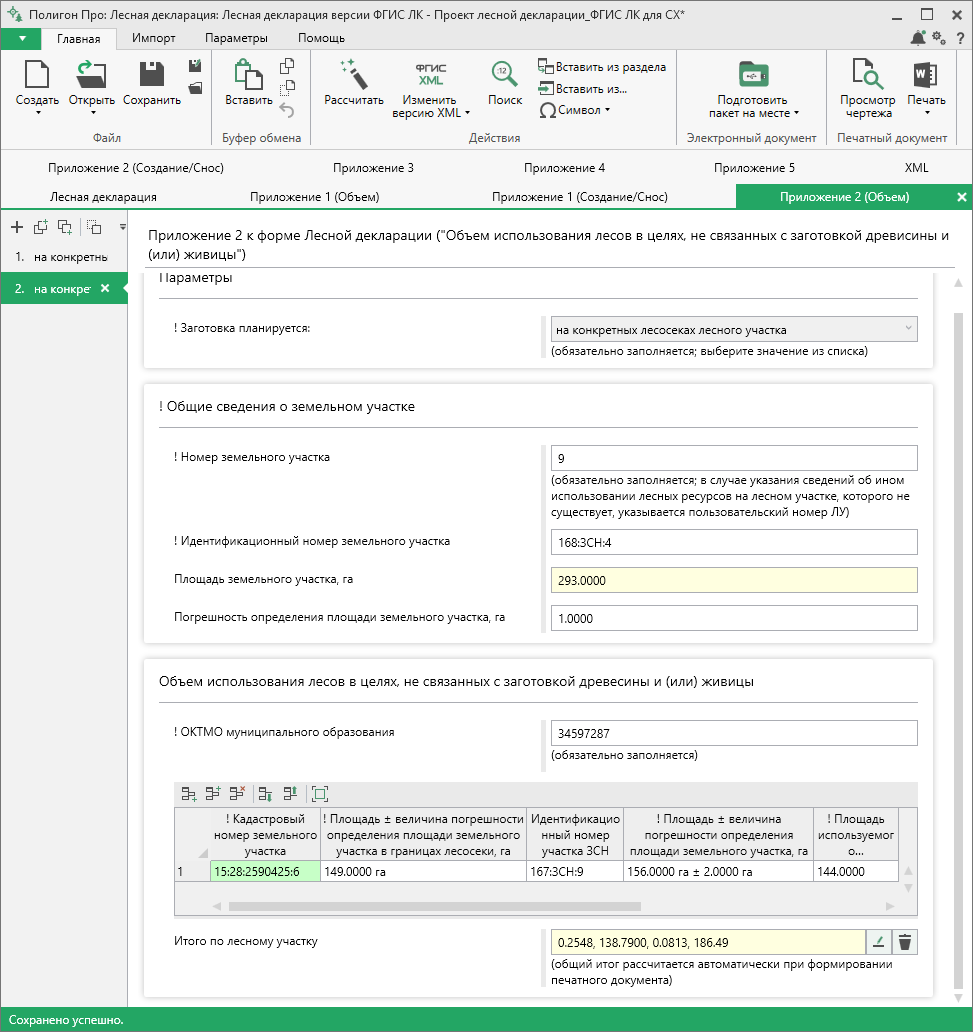Open Приложение 2 (Создание/Снос) tab
Screen dimensions: 973x1032
point(136,168)
